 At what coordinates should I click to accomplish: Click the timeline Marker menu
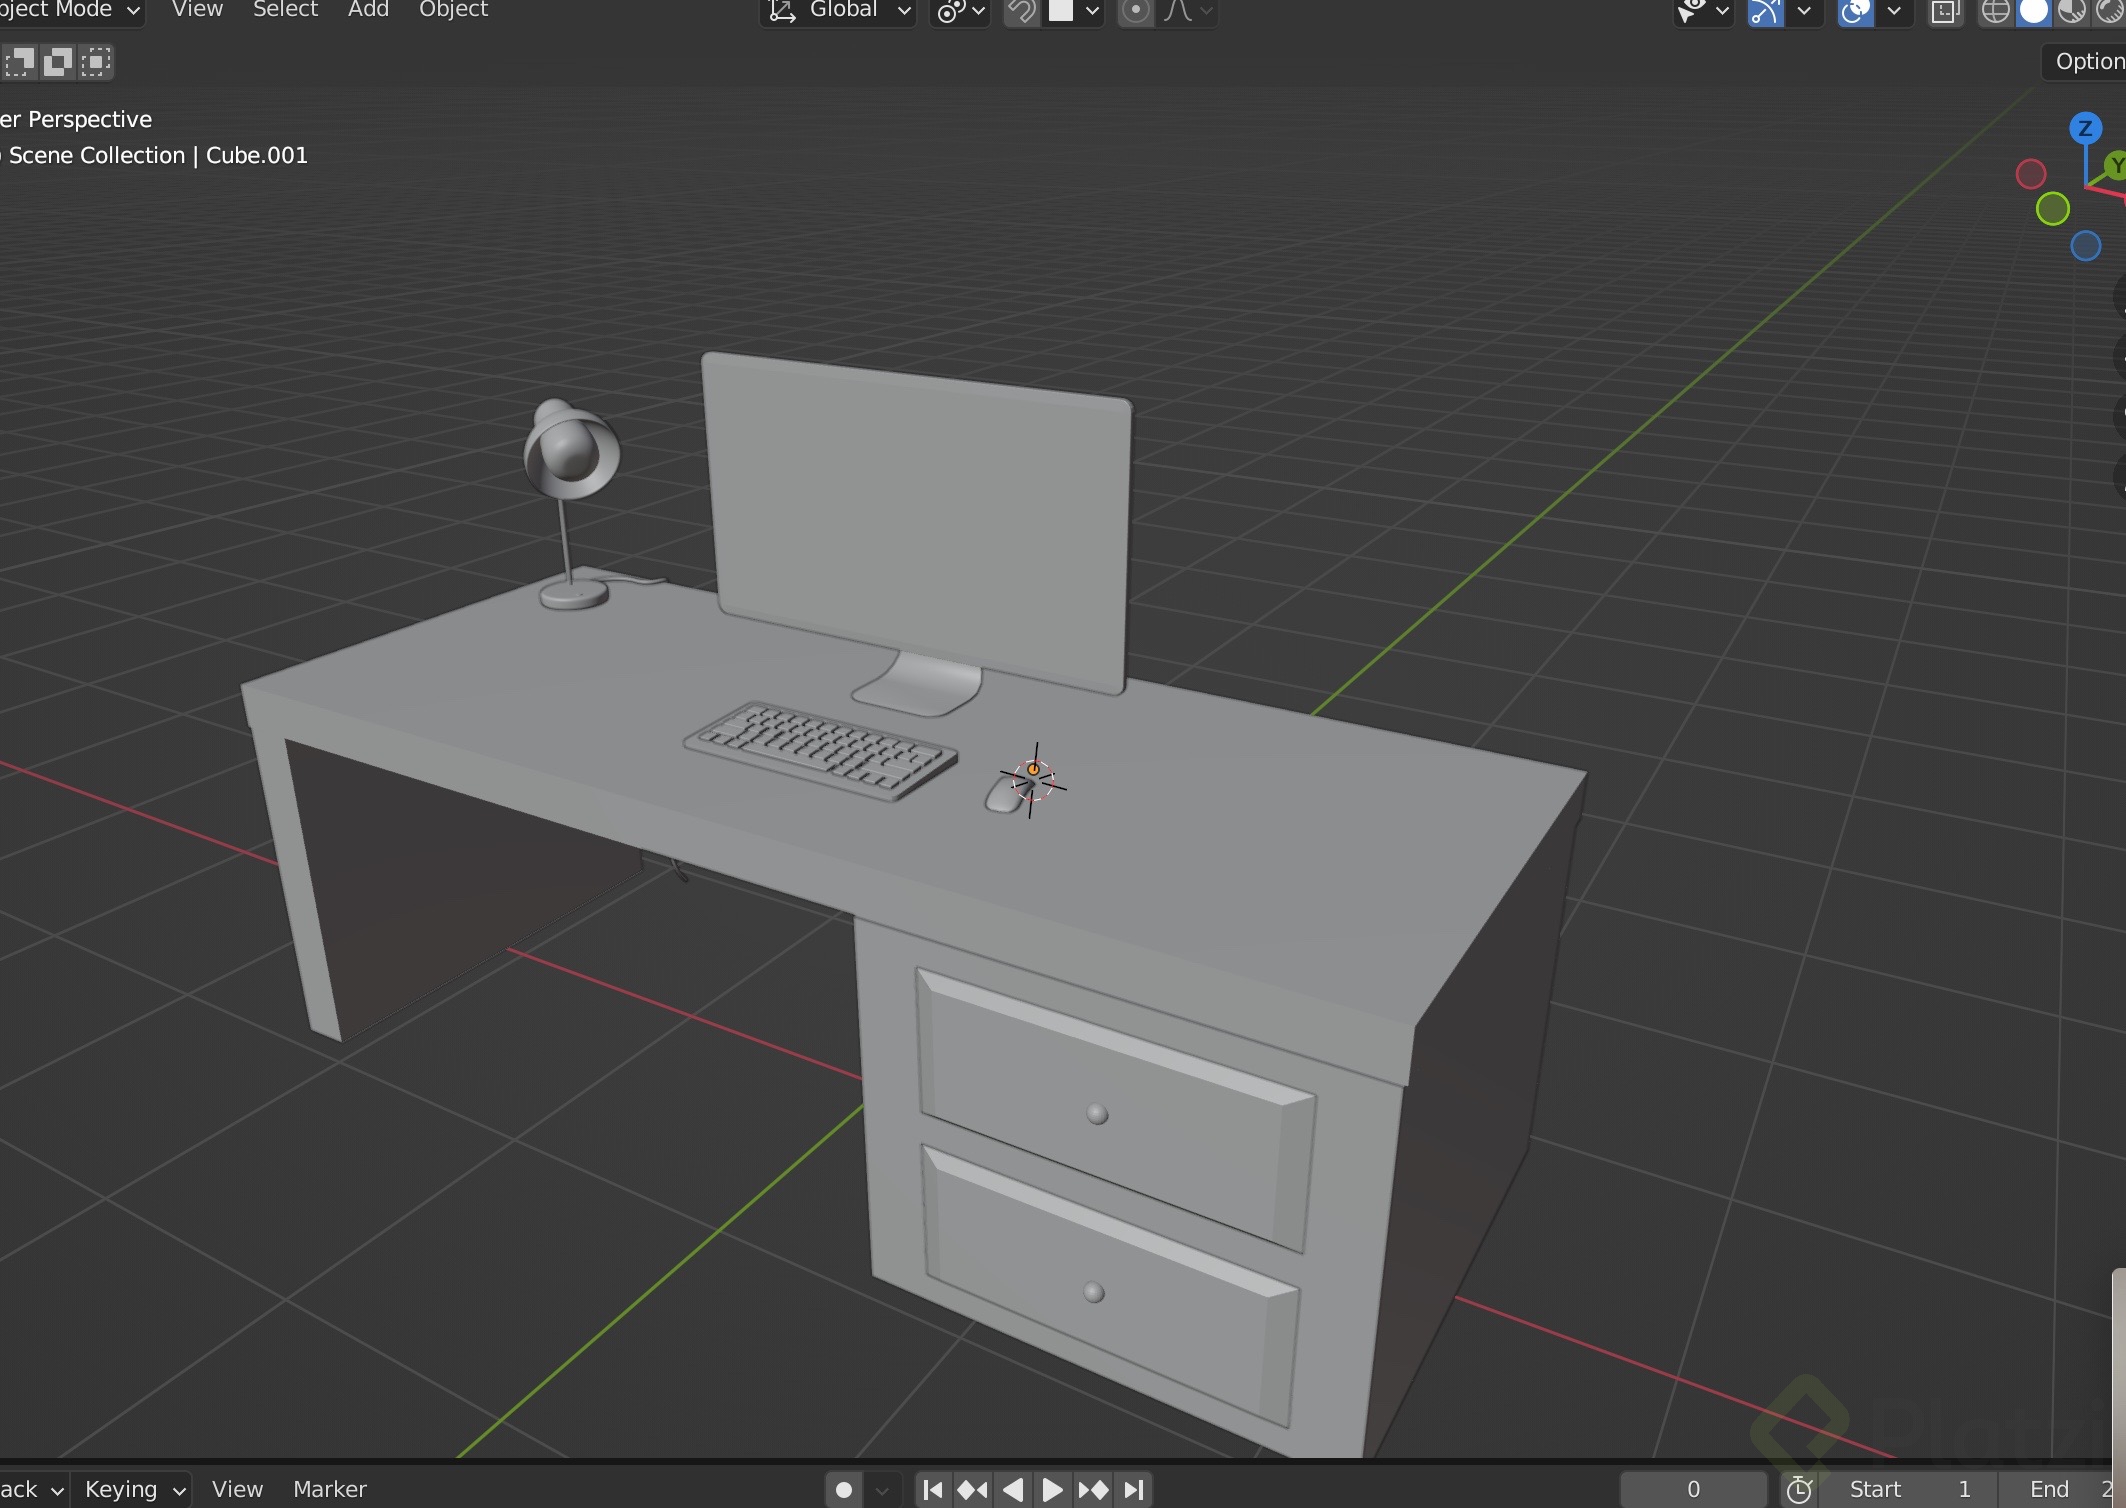coord(329,1490)
